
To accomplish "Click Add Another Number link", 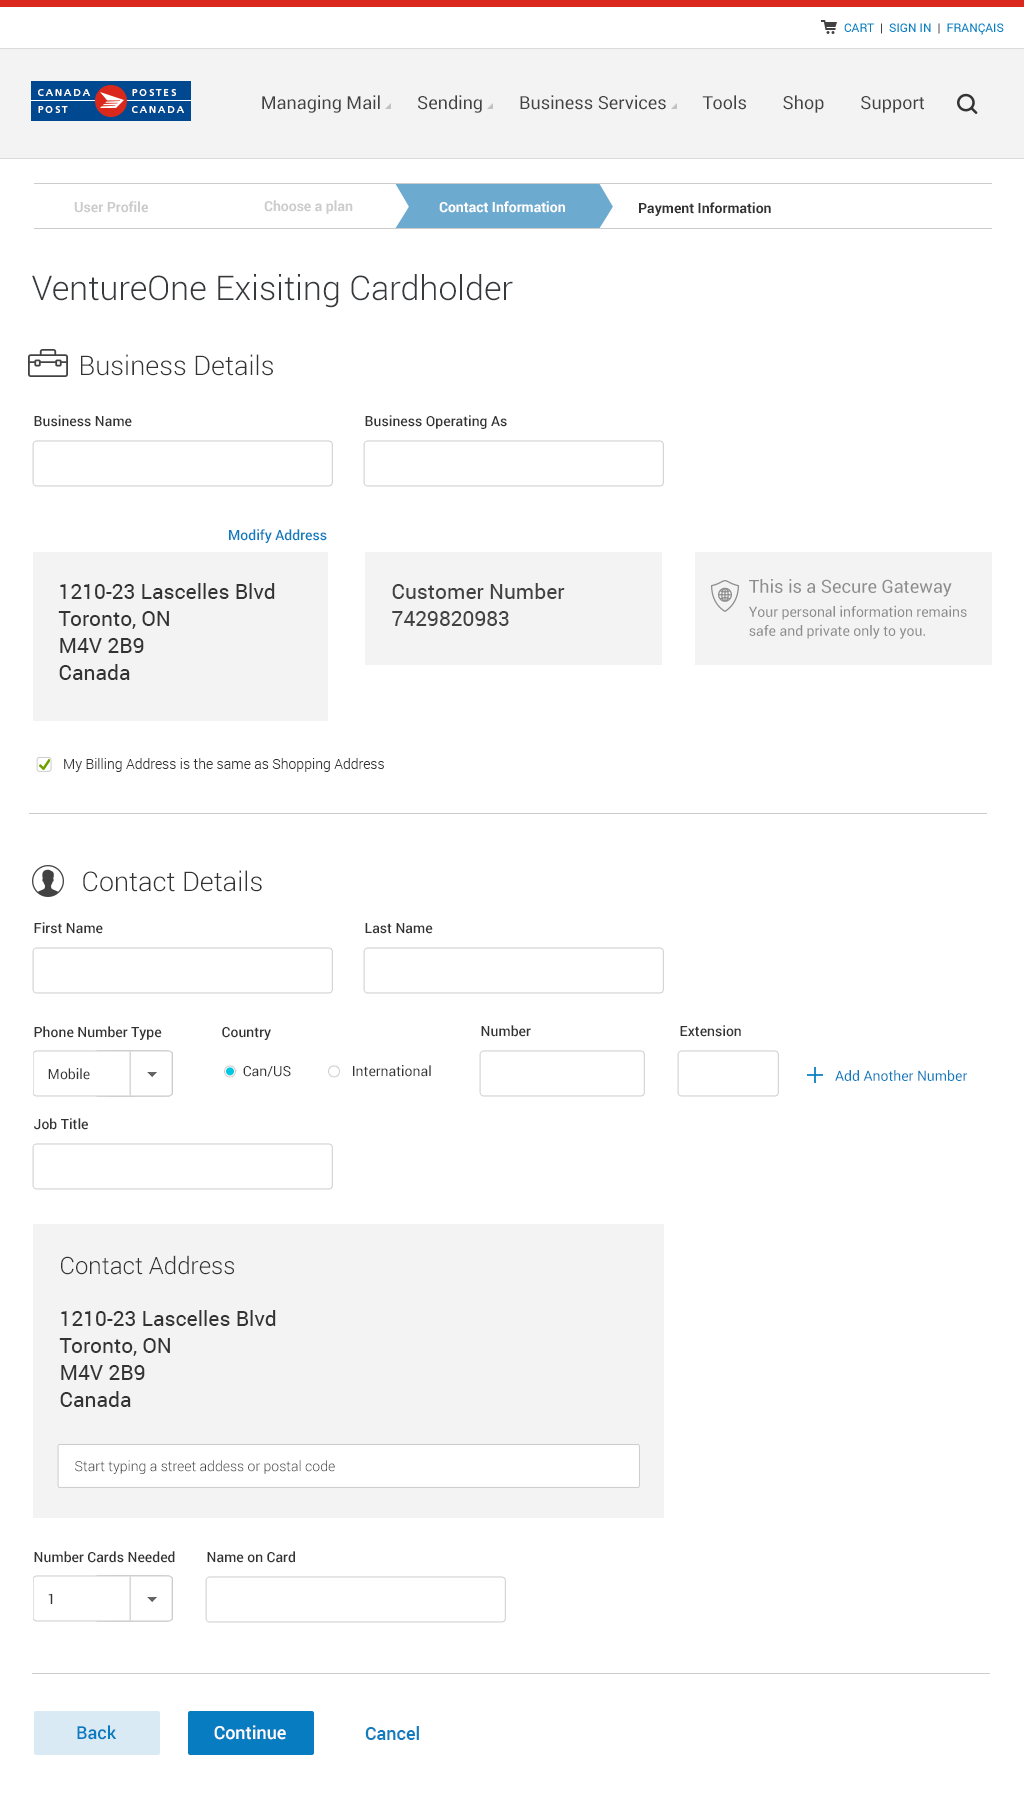I will click(x=901, y=1076).
